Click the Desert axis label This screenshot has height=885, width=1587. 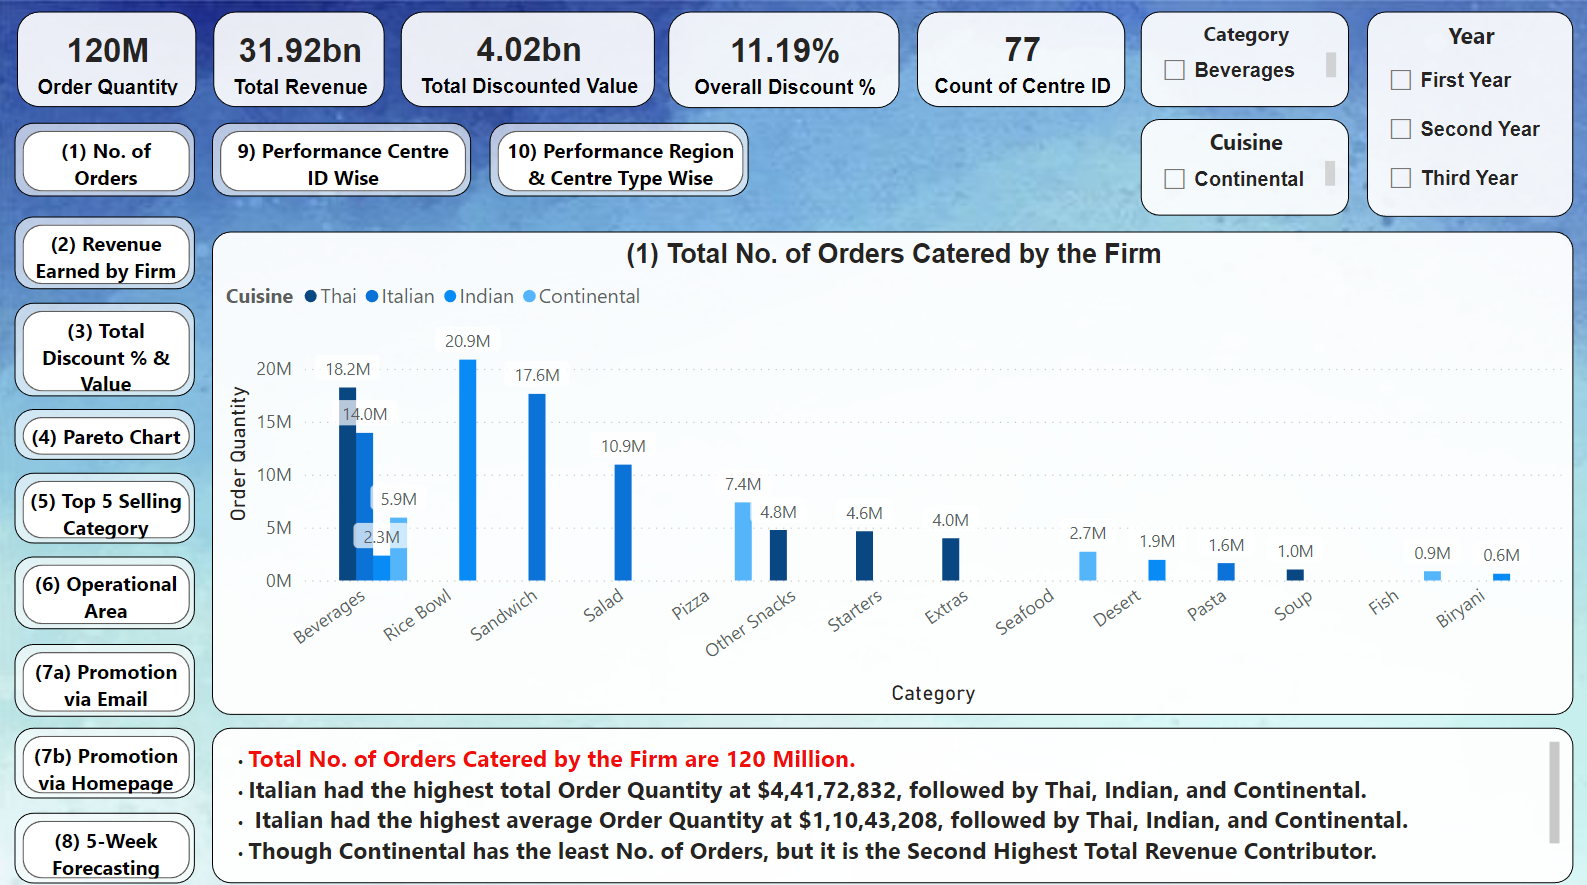tap(1116, 608)
